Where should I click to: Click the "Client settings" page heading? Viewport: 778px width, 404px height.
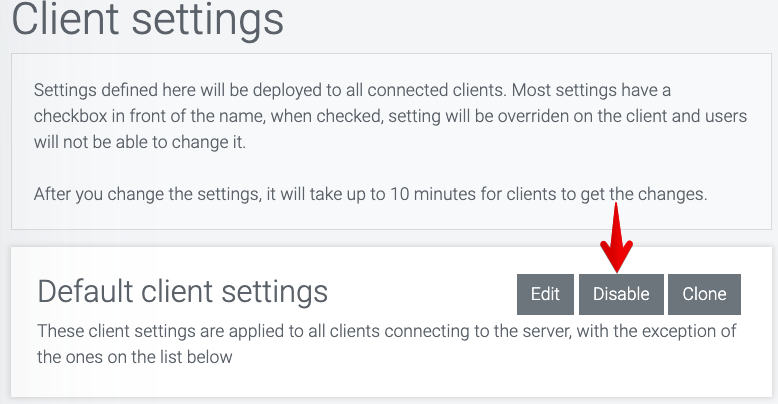point(148,19)
